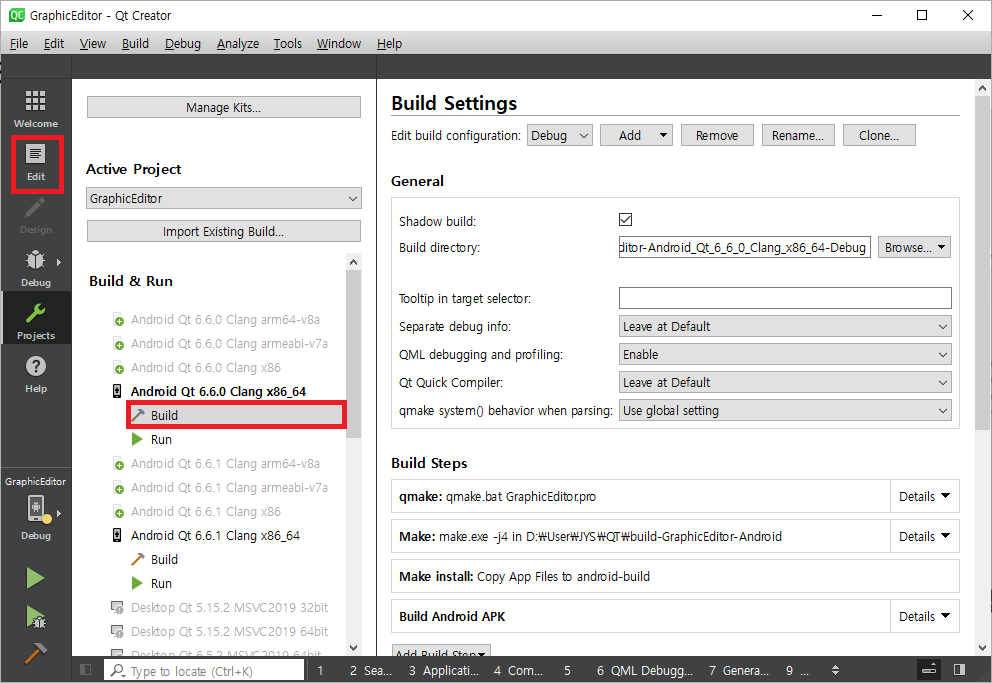Open the Tools menu
This screenshot has width=992, height=683.
coord(287,44)
